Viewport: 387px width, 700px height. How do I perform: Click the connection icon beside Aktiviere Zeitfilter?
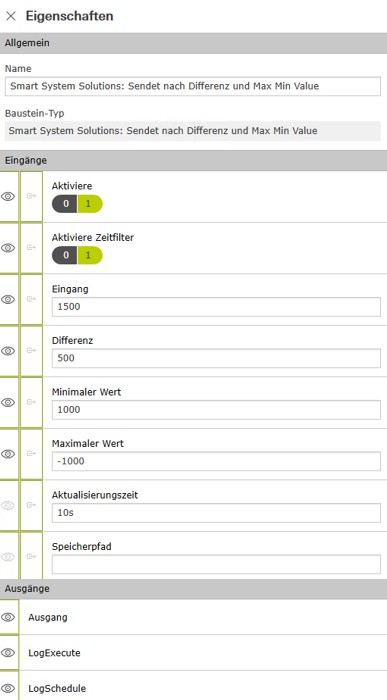(31, 247)
